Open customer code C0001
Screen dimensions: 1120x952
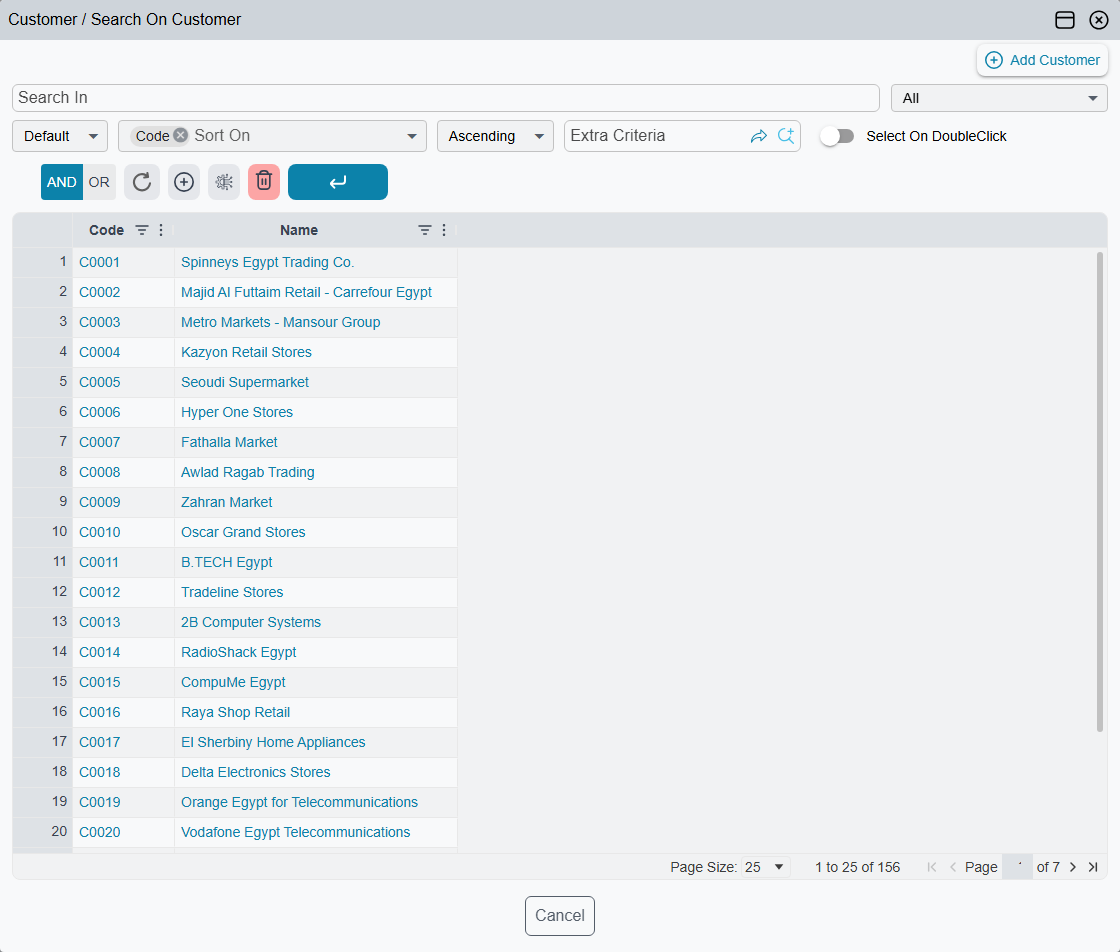click(99, 262)
